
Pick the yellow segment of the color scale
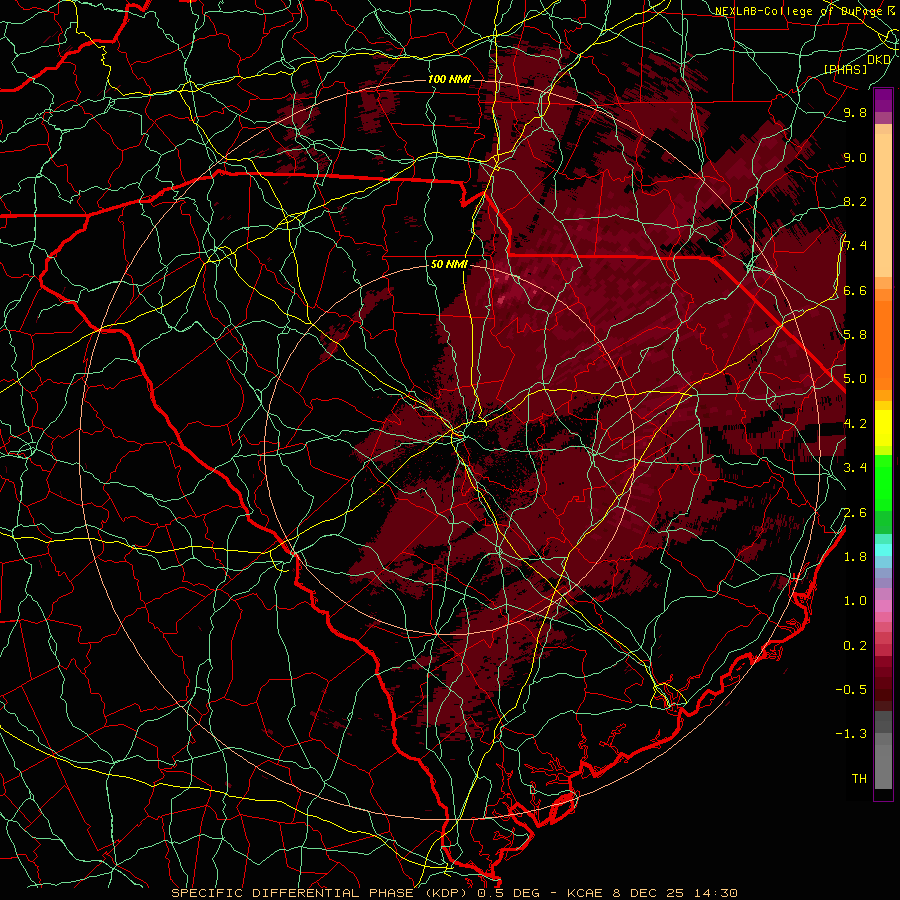[883, 428]
